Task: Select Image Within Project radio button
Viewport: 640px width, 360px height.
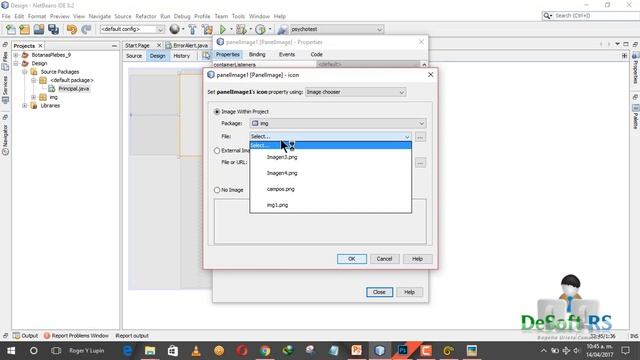Action: click(x=217, y=111)
